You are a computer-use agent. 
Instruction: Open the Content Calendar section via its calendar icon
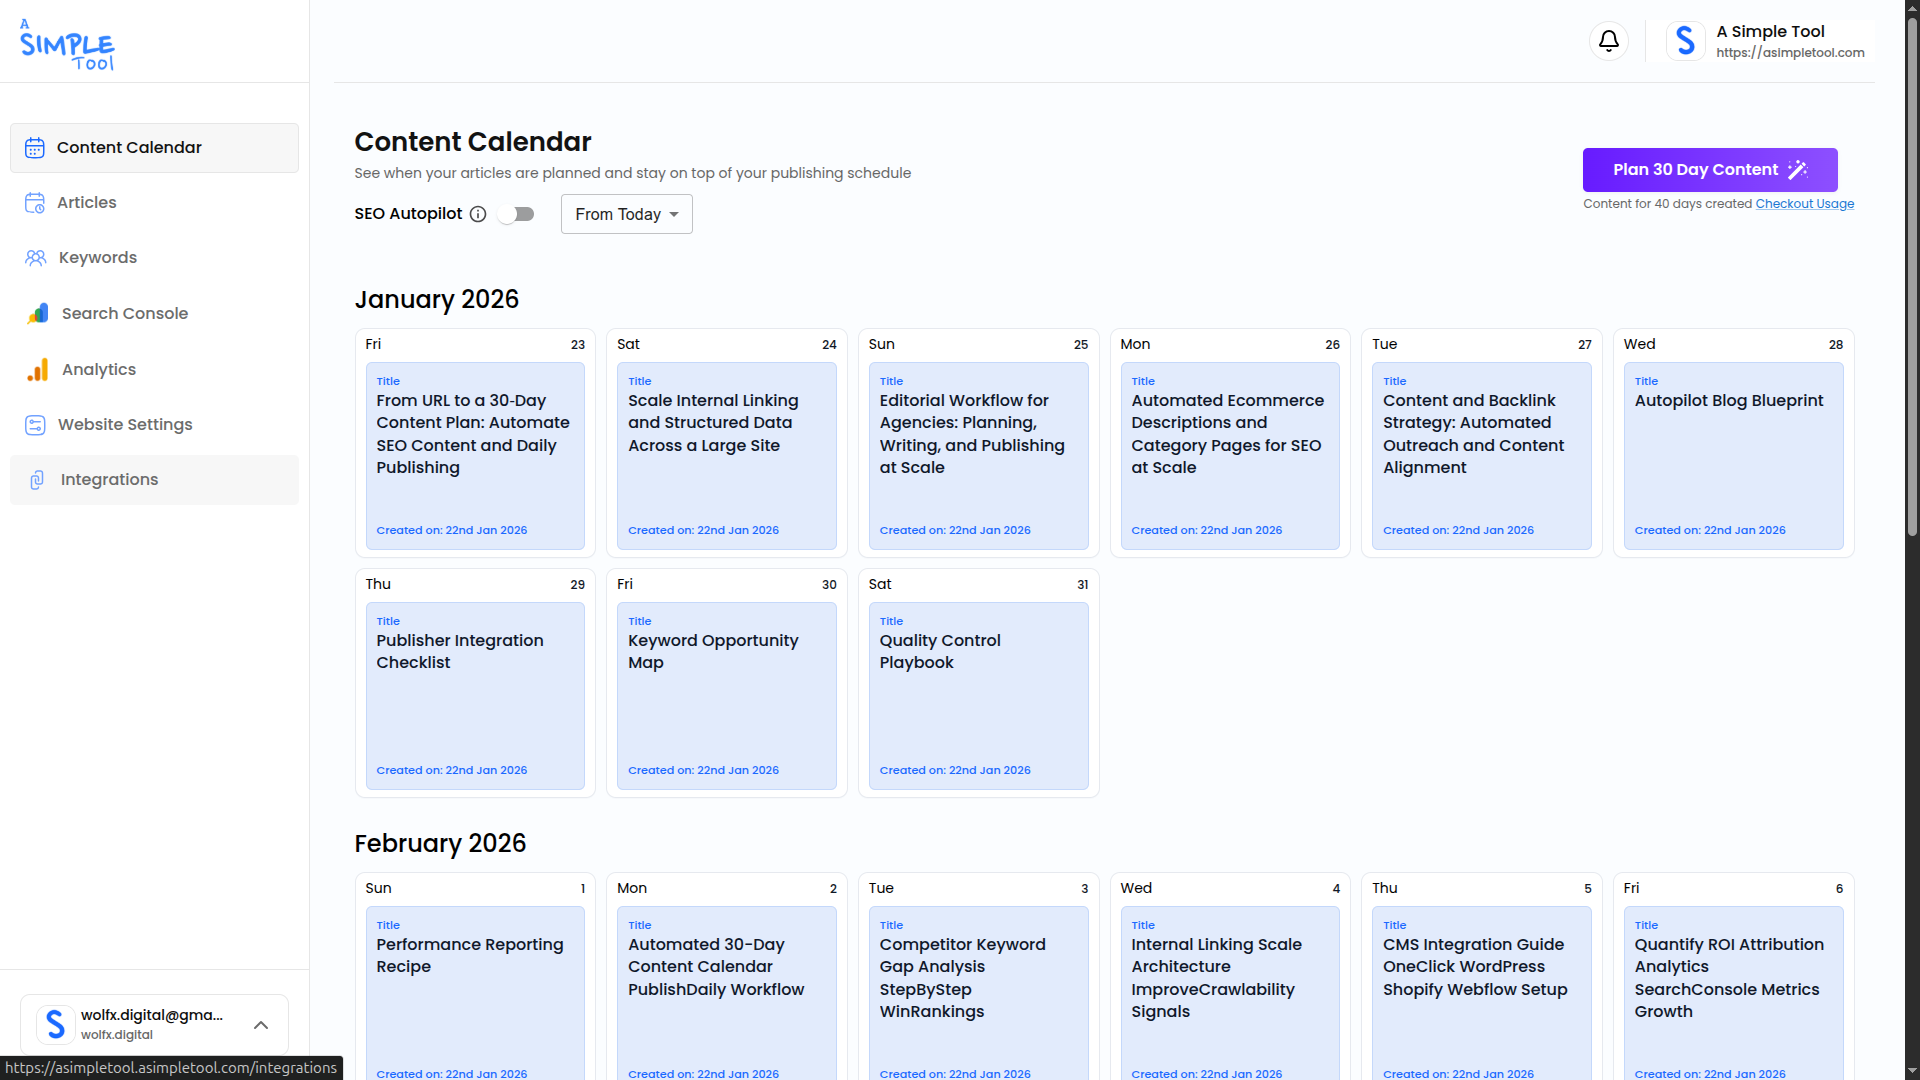pos(35,147)
